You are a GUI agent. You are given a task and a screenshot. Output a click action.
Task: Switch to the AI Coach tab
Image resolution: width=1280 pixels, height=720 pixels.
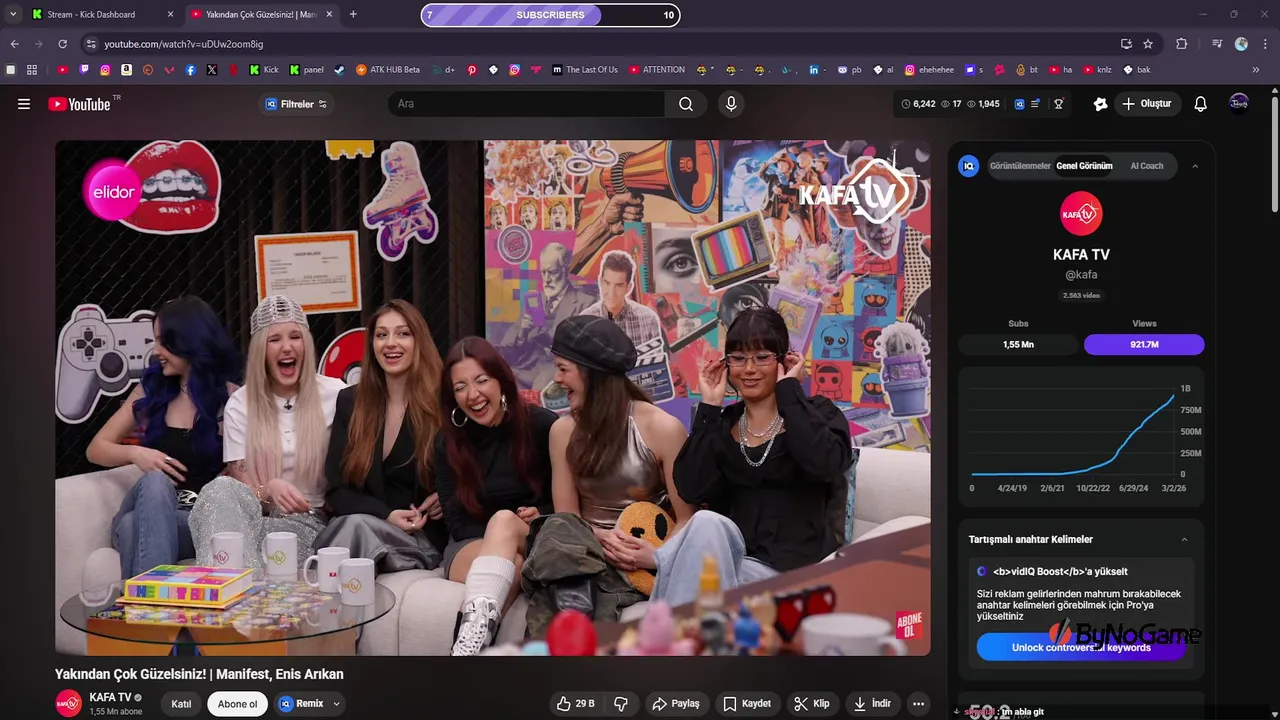pyautogui.click(x=1147, y=166)
